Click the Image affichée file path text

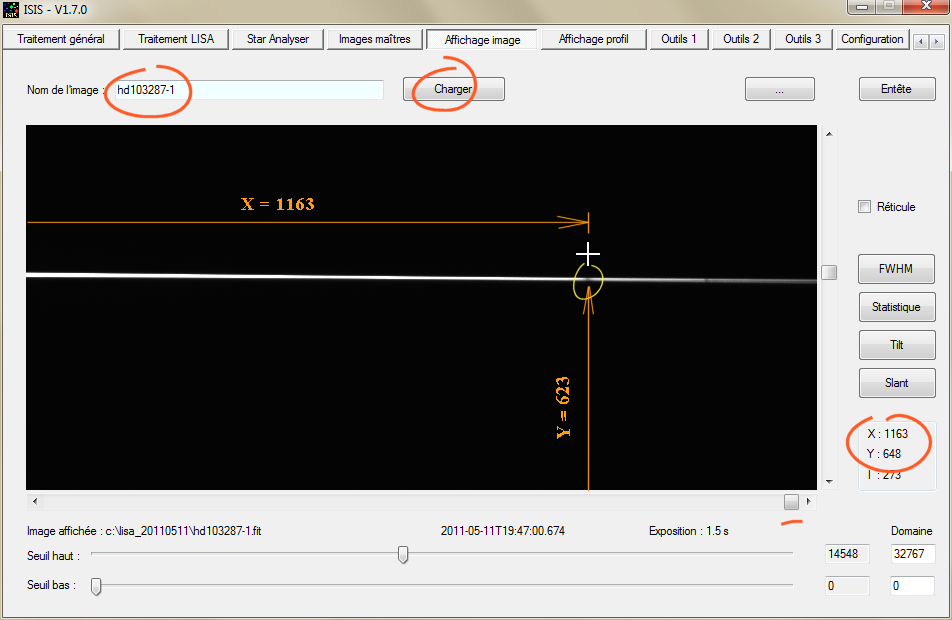144,531
